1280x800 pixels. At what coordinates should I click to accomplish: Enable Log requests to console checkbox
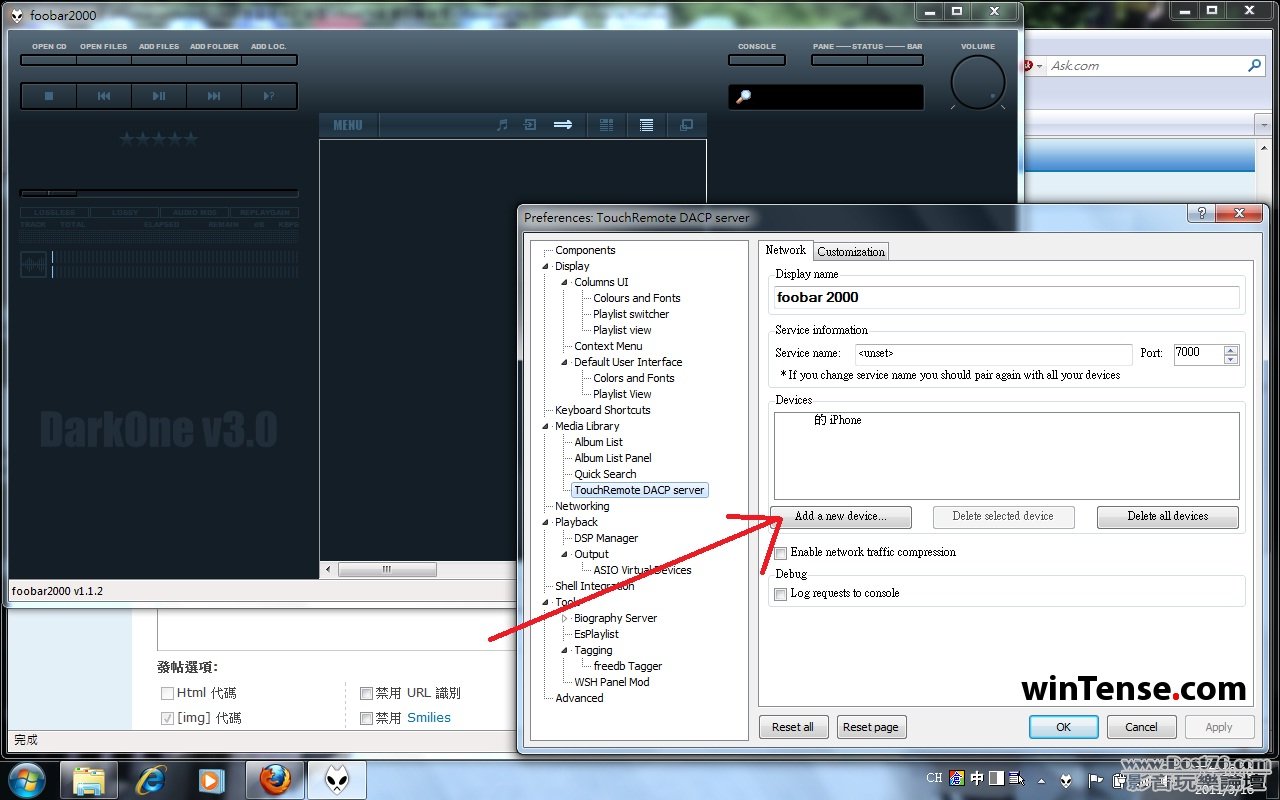[x=781, y=594]
